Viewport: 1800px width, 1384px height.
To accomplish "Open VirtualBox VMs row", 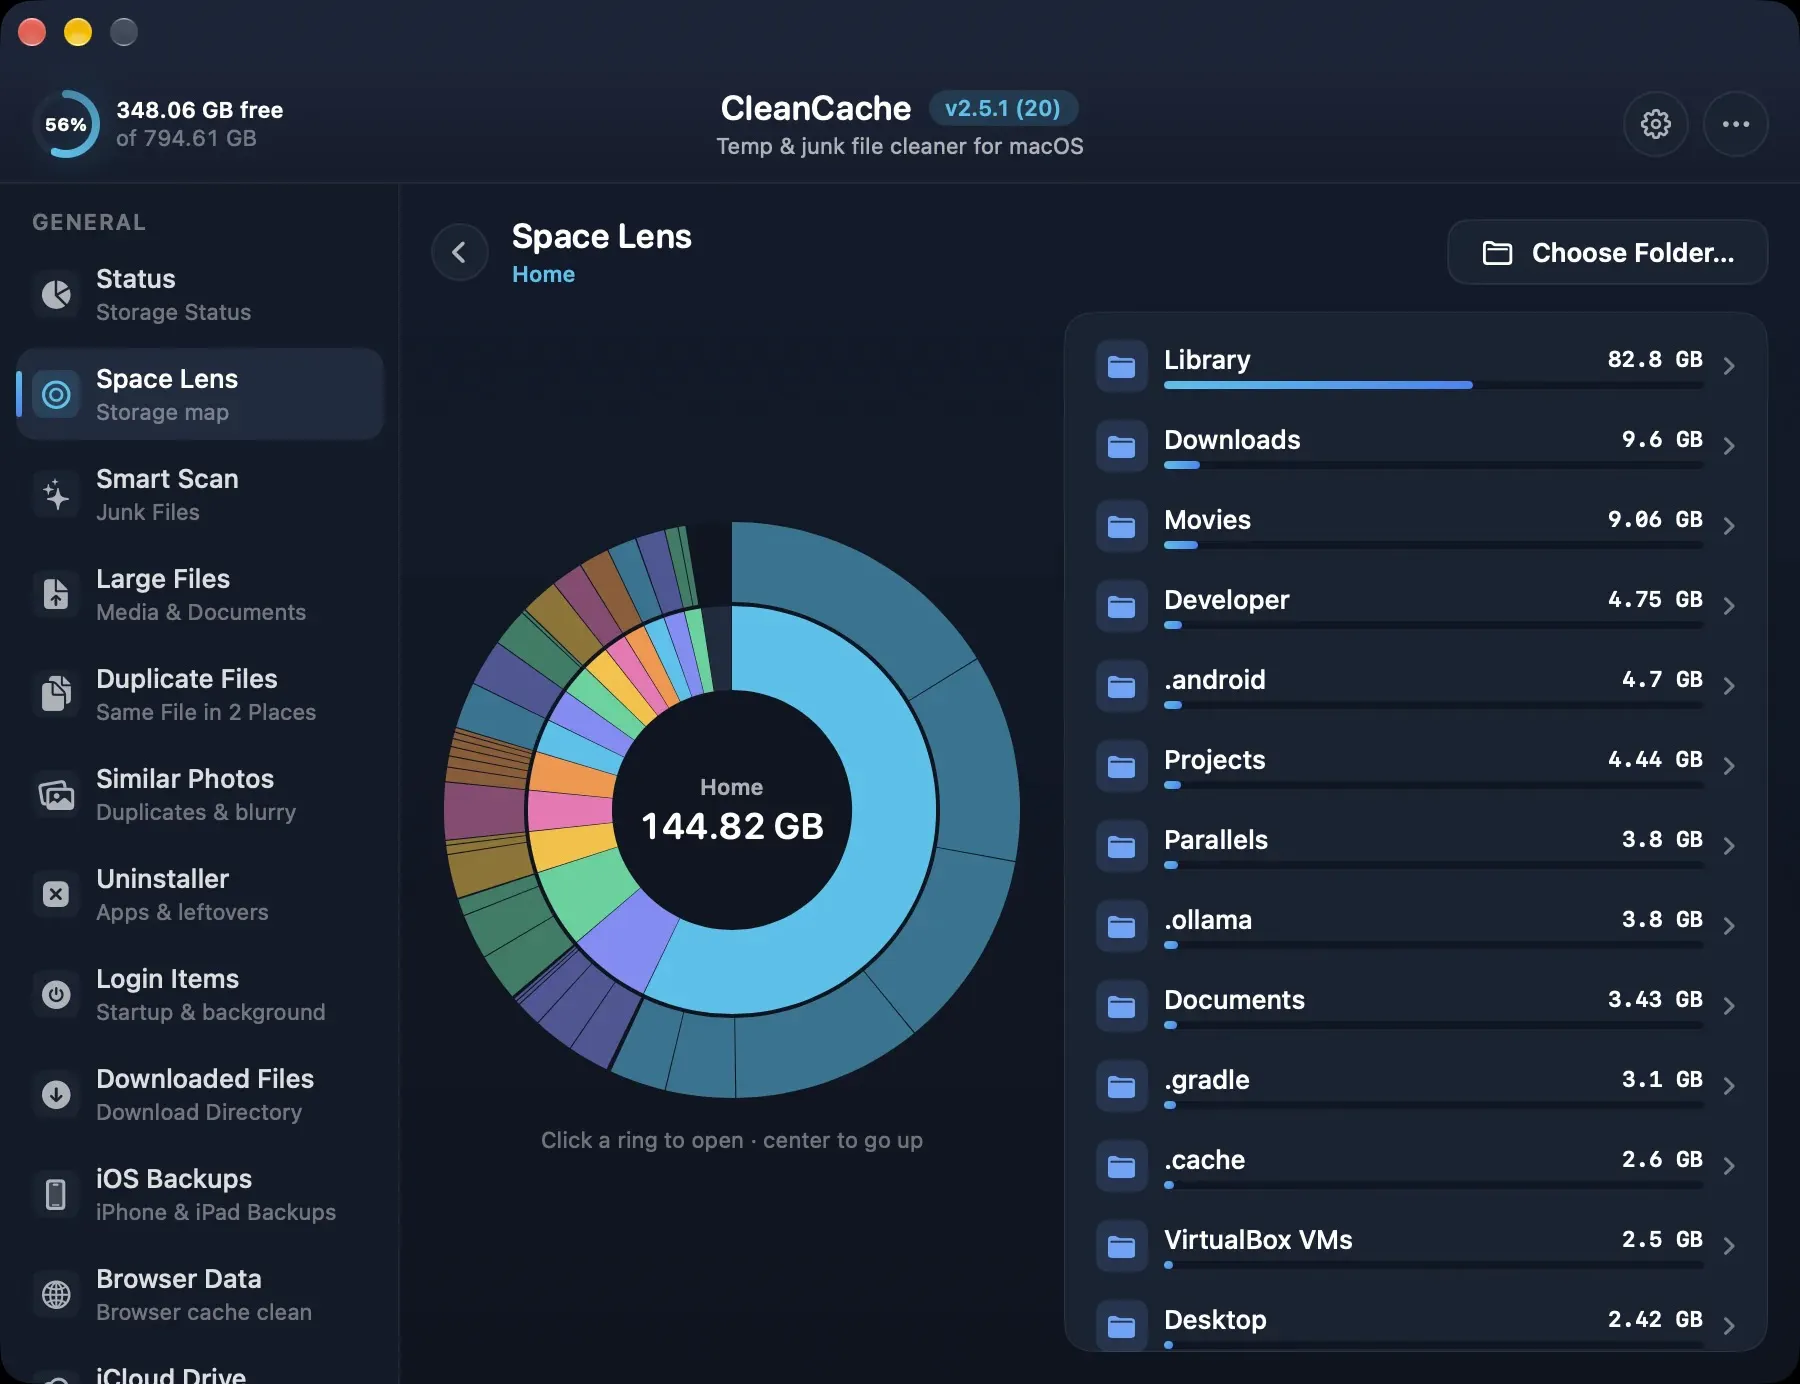I will (1416, 1246).
